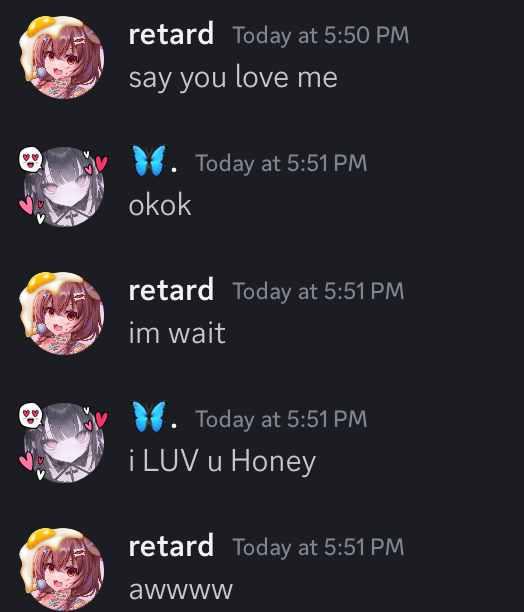The image size is (524, 612).
Task: Click timestamp of the 'okok' message
Action: (x=281, y=163)
